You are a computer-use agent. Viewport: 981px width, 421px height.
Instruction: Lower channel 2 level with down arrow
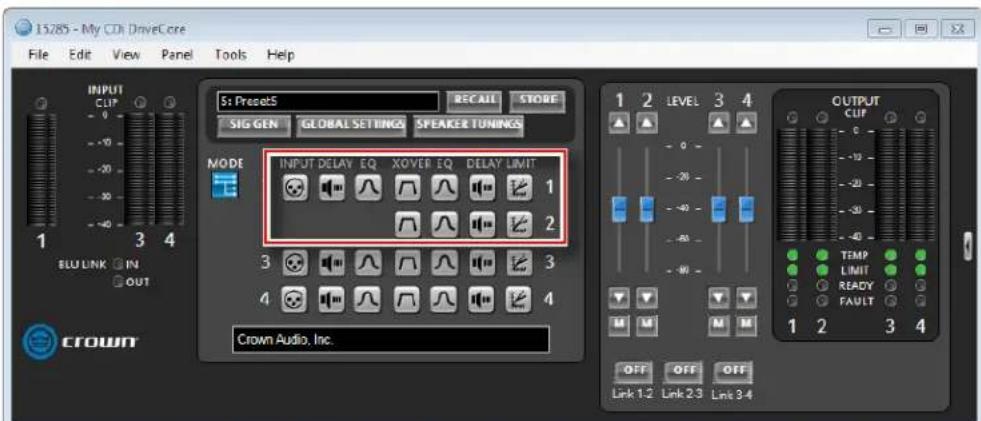(646, 298)
